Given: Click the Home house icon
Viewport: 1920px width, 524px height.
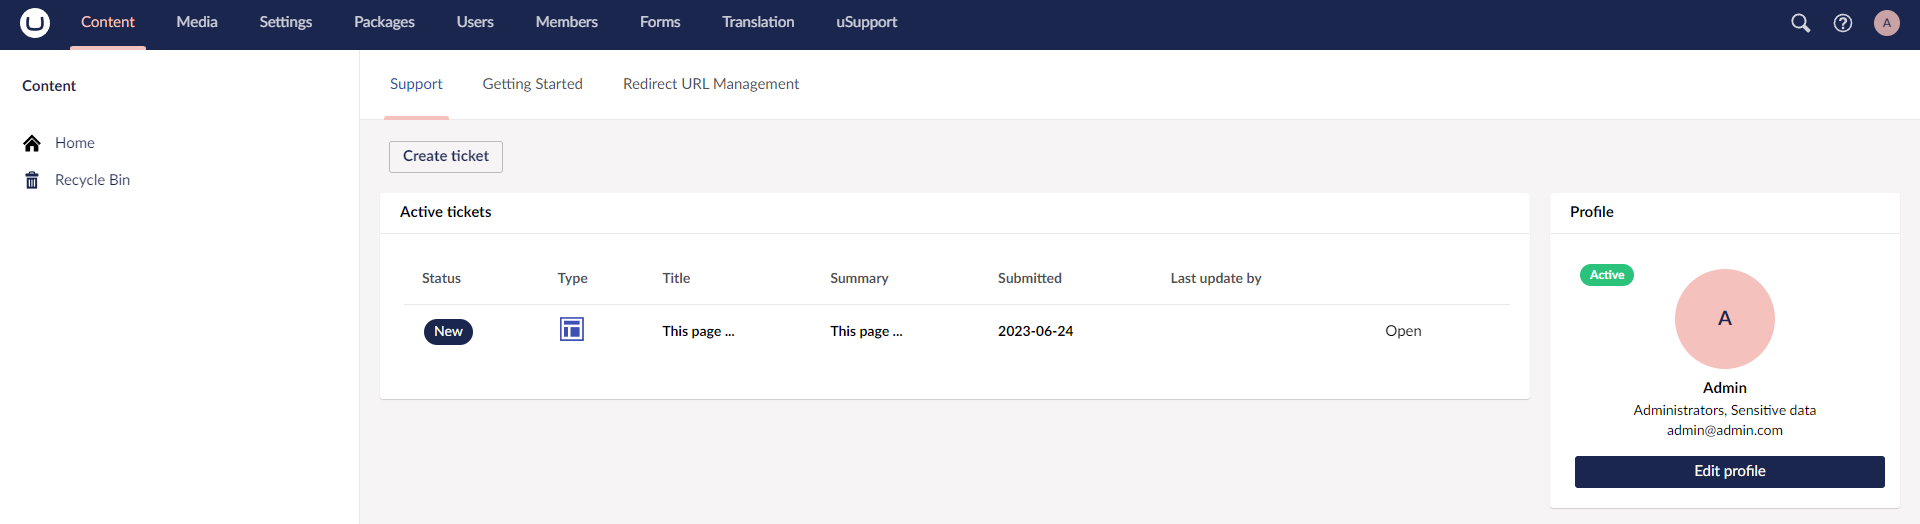Looking at the screenshot, I should click(32, 143).
